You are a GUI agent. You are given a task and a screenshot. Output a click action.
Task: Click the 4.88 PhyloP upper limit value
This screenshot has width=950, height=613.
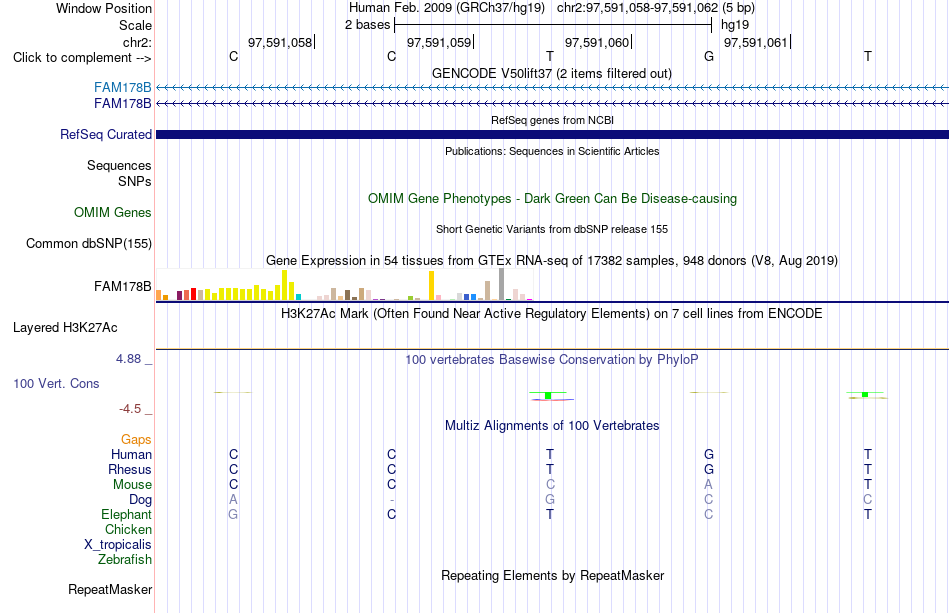tap(128, 359)
